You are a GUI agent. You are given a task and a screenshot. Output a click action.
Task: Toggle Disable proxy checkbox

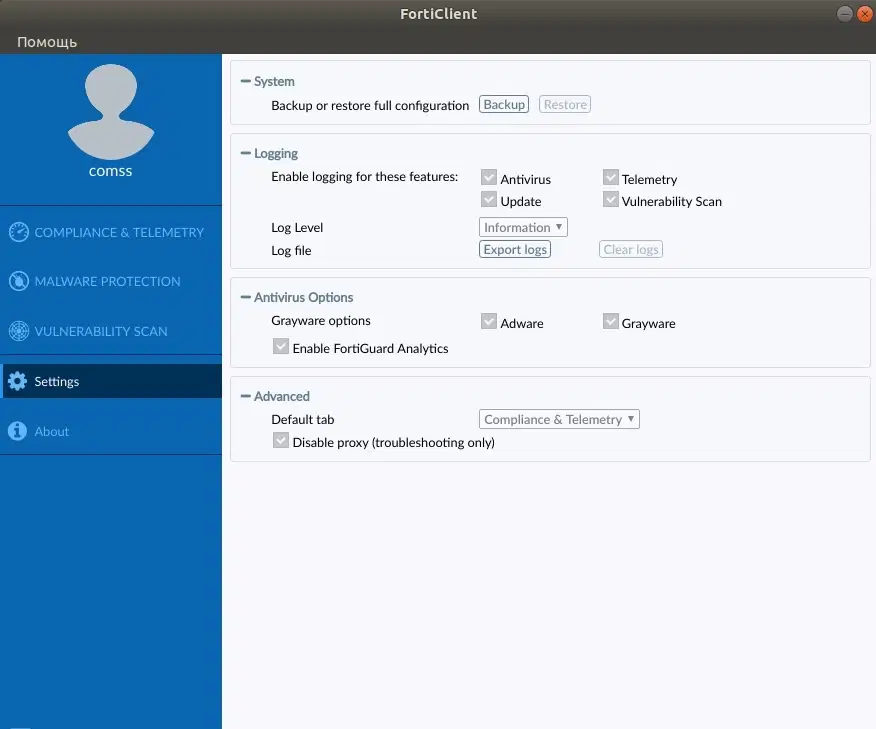tap(281, 440)
